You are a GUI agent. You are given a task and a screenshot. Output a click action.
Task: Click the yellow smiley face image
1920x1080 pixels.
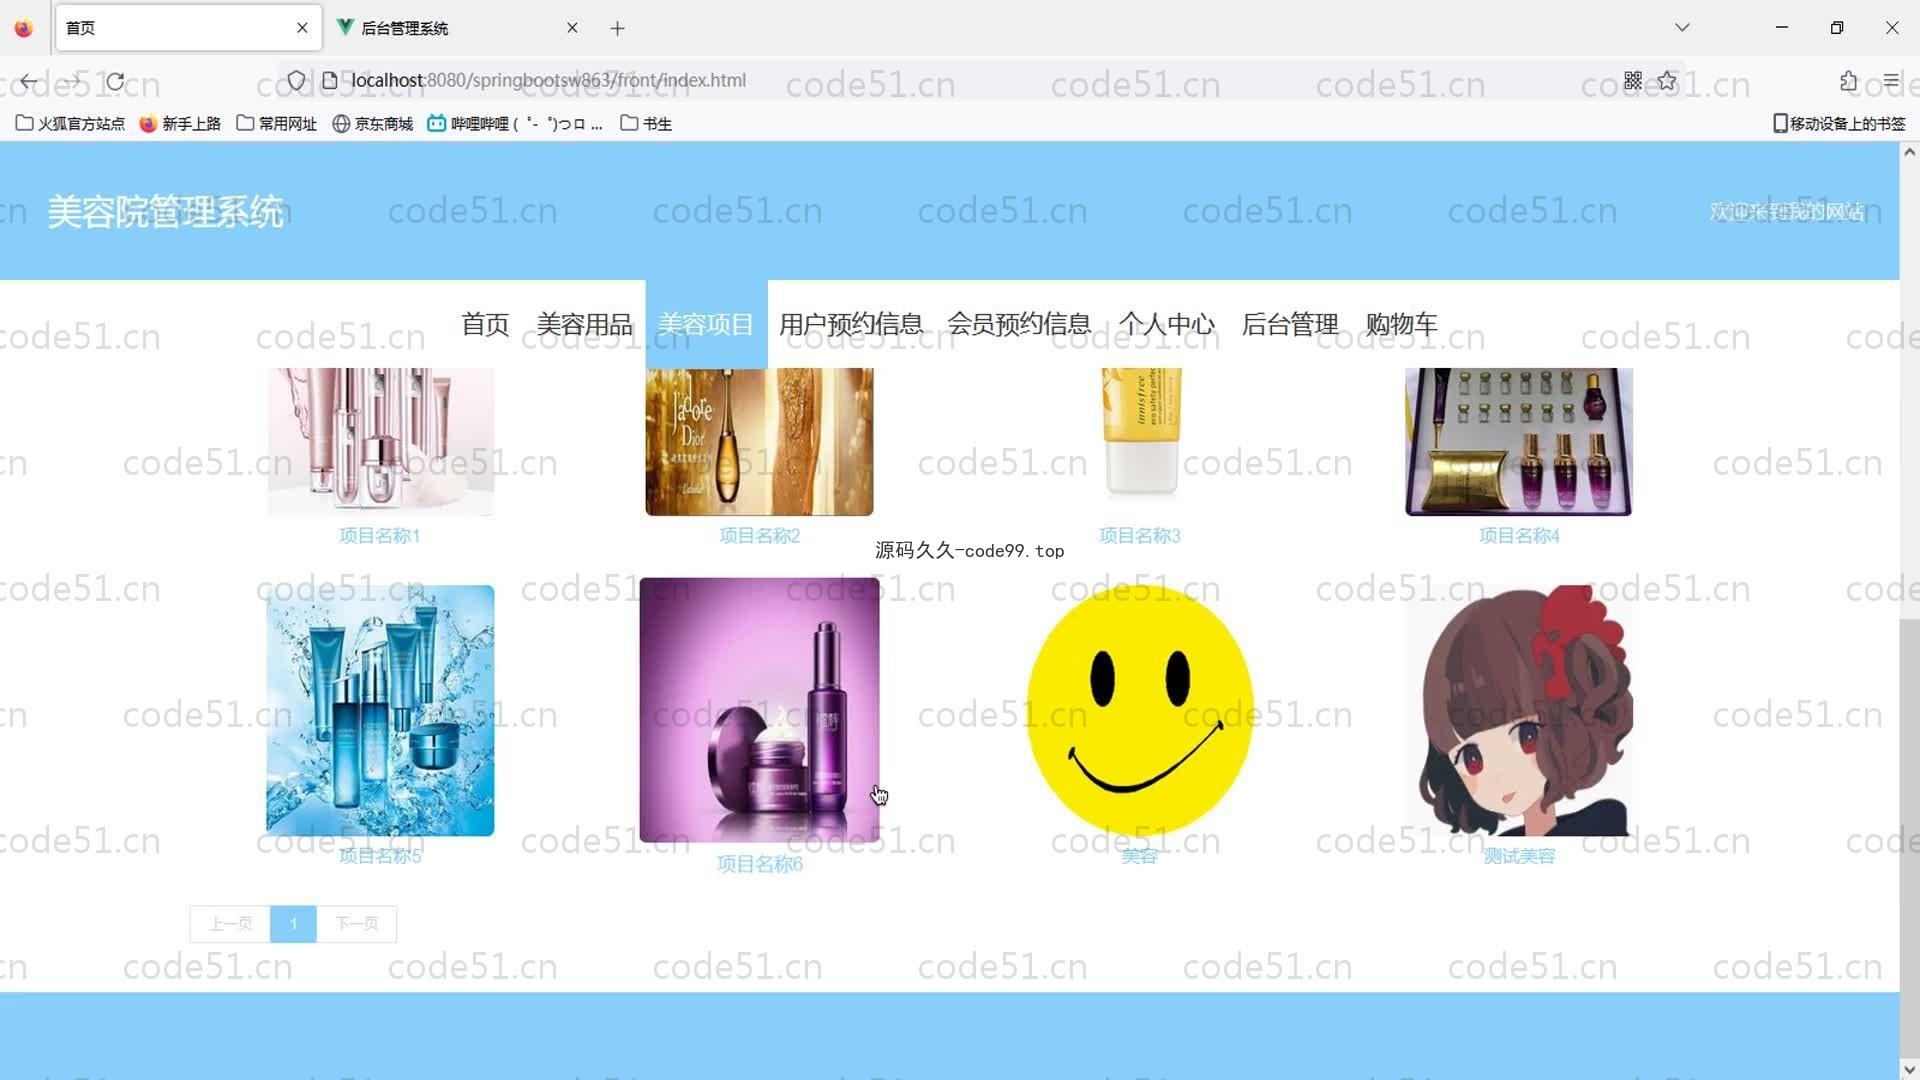[x=1140, y=710]
